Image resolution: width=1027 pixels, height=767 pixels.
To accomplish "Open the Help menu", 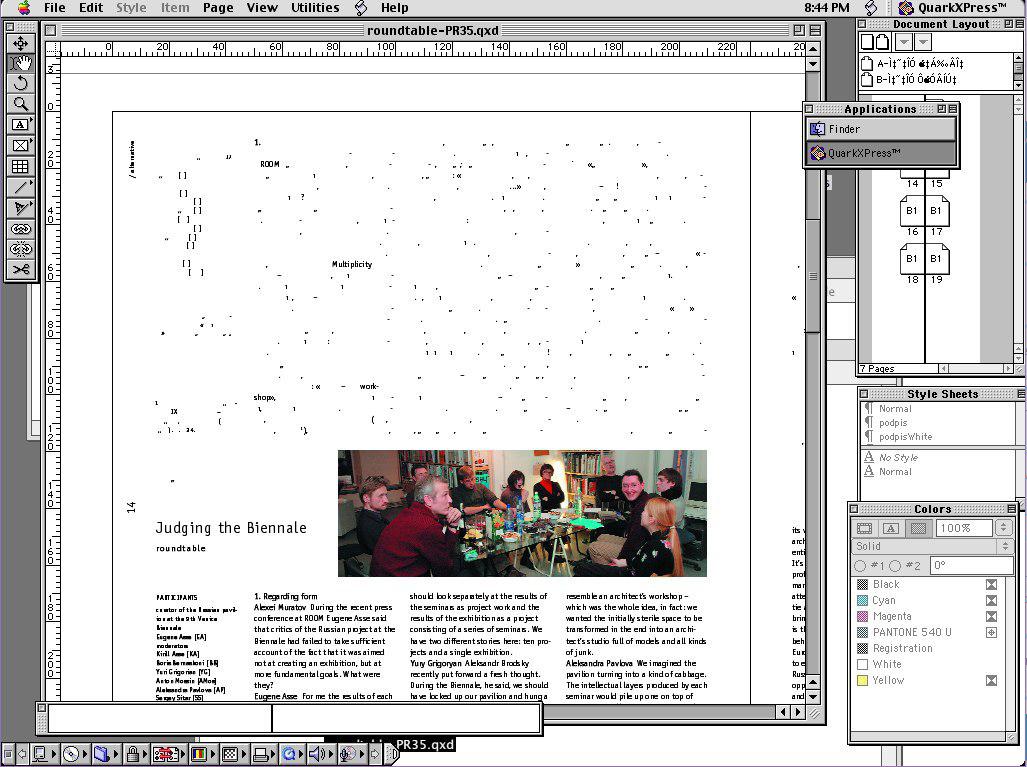I will coord(394,8).
